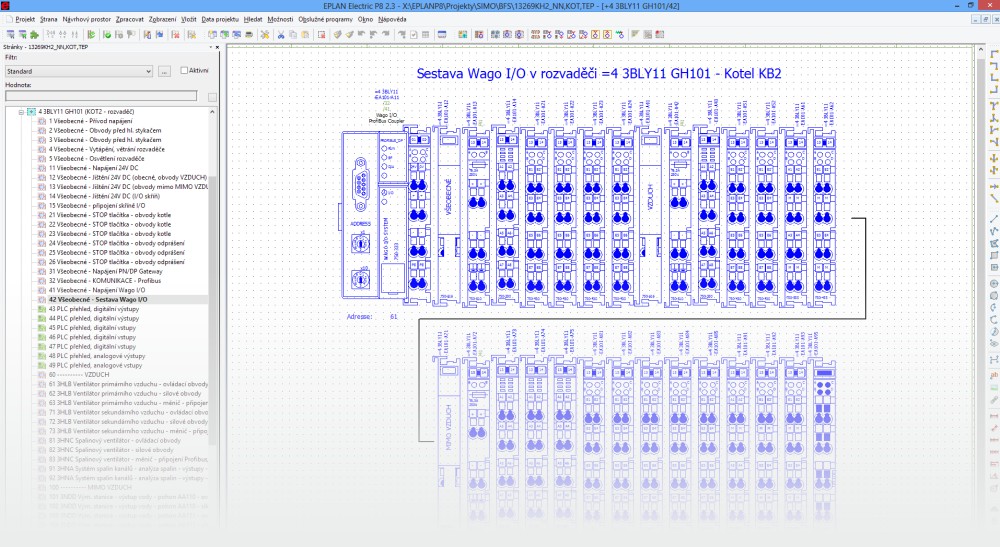The width and height of the screenshot is (1000, 547).
Task: Click the Paste clipboard icon in toolbar
Action: (305, 34)
